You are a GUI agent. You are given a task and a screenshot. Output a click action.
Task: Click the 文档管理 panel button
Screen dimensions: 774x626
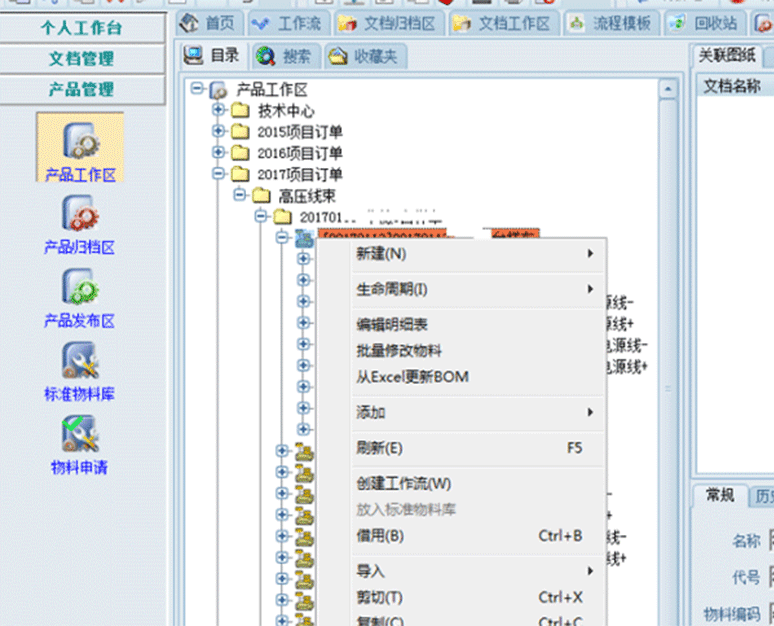[x=82, y=59]
